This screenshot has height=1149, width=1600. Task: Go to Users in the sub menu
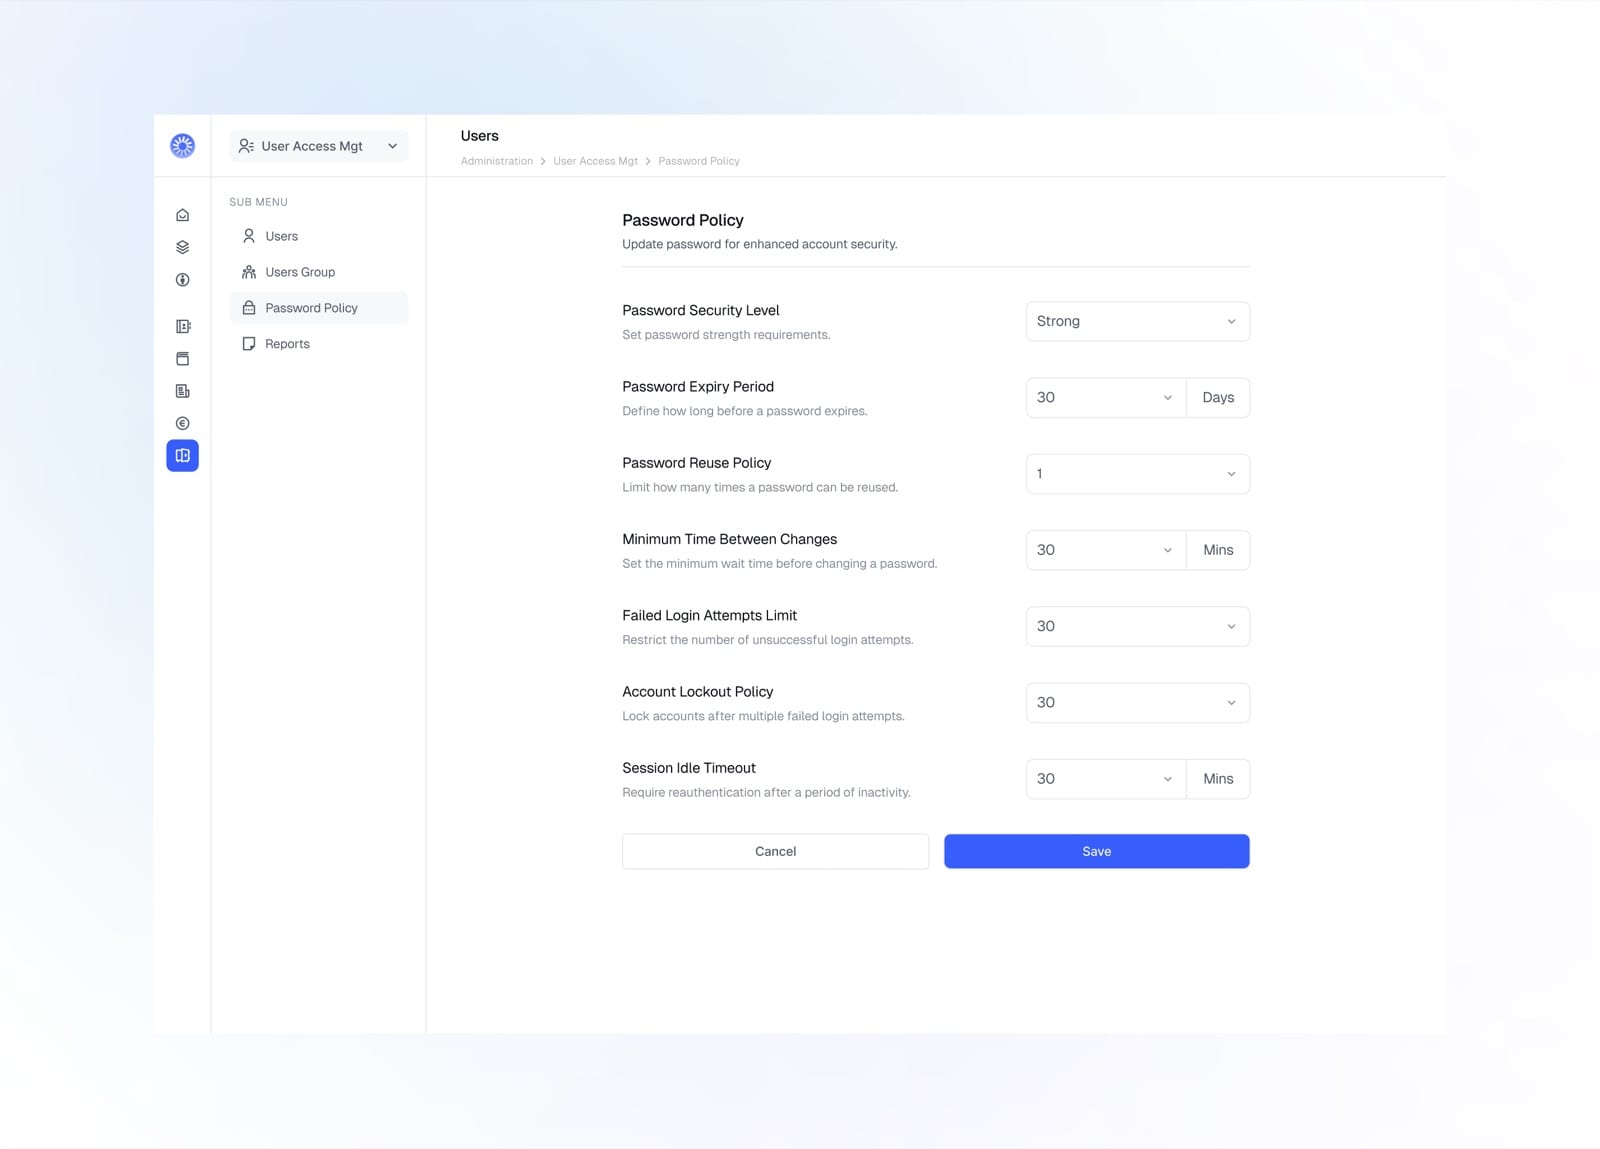pos(319,236)
